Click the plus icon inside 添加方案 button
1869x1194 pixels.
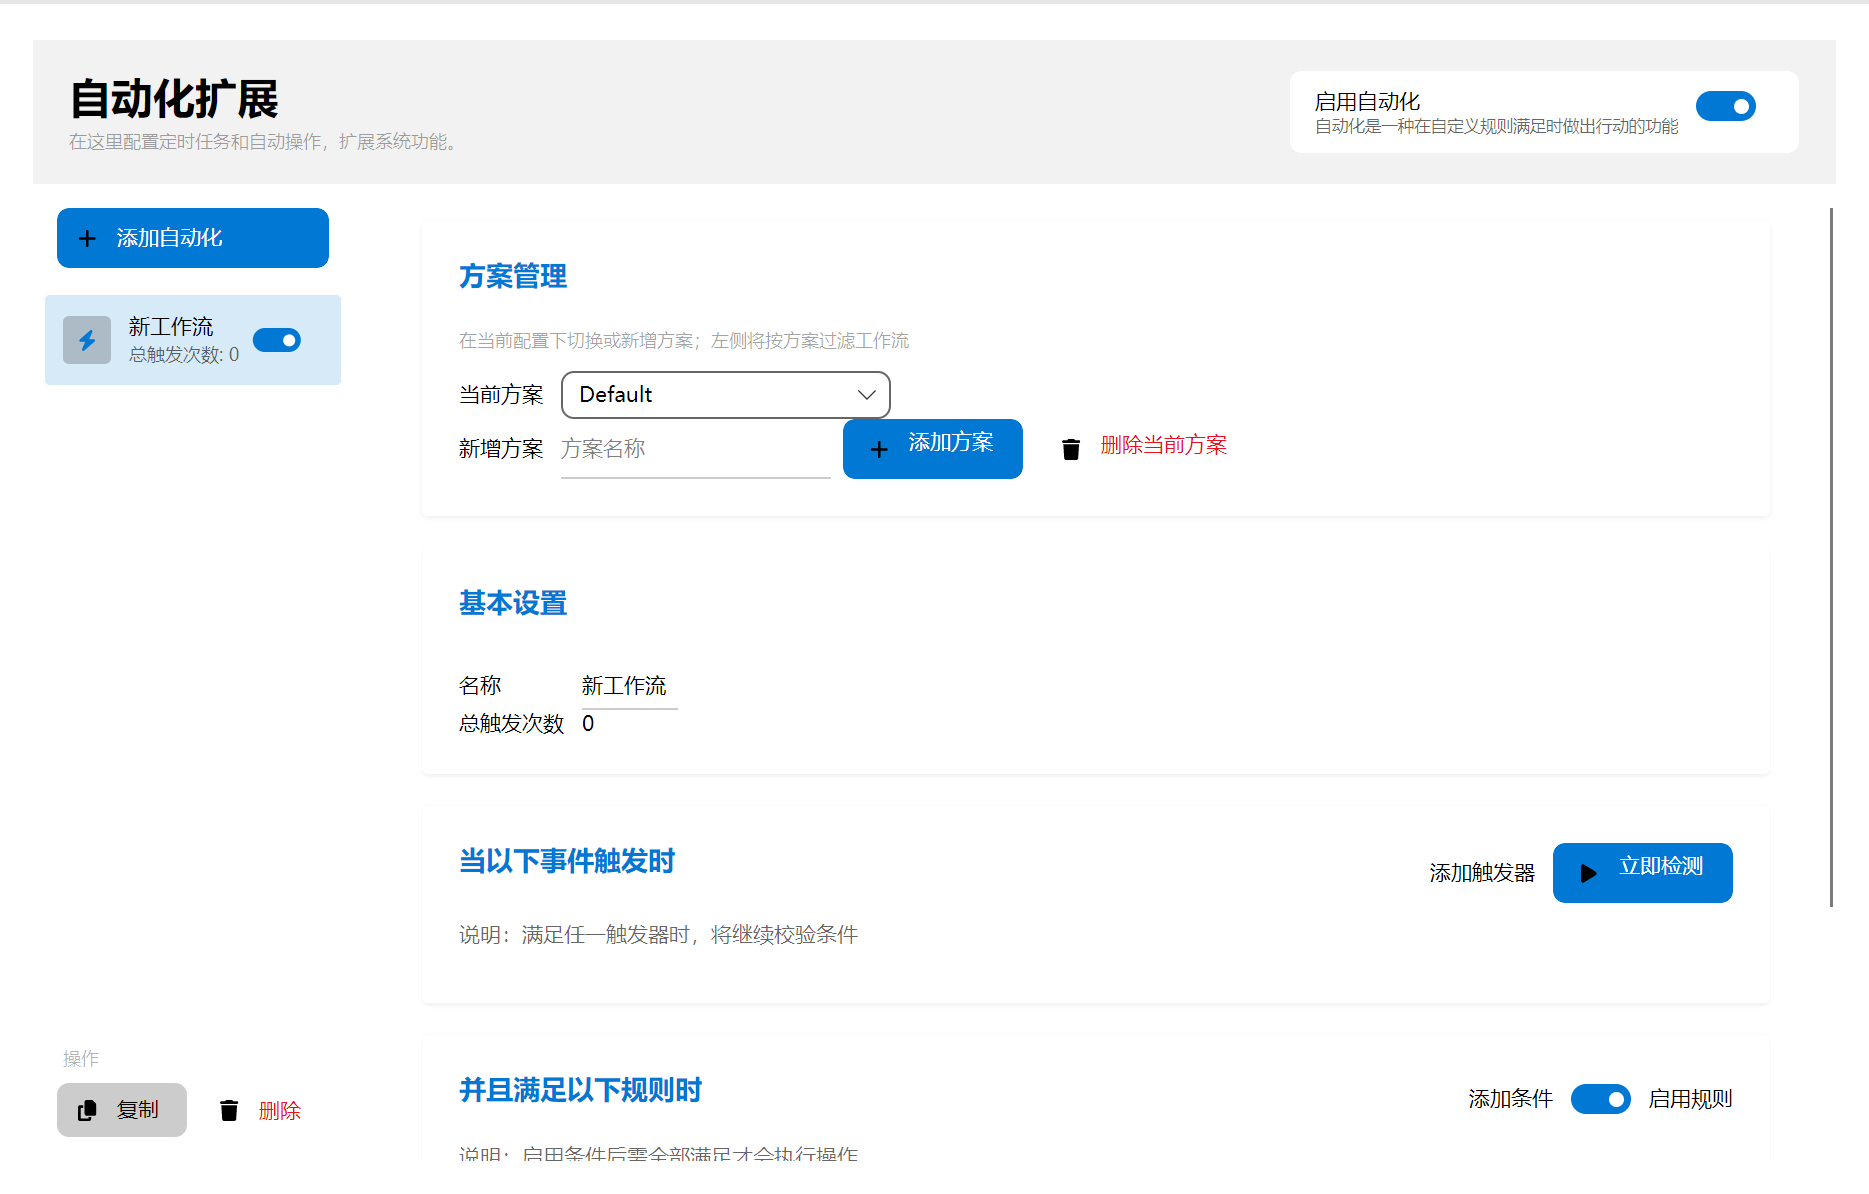tap(879, 449)
